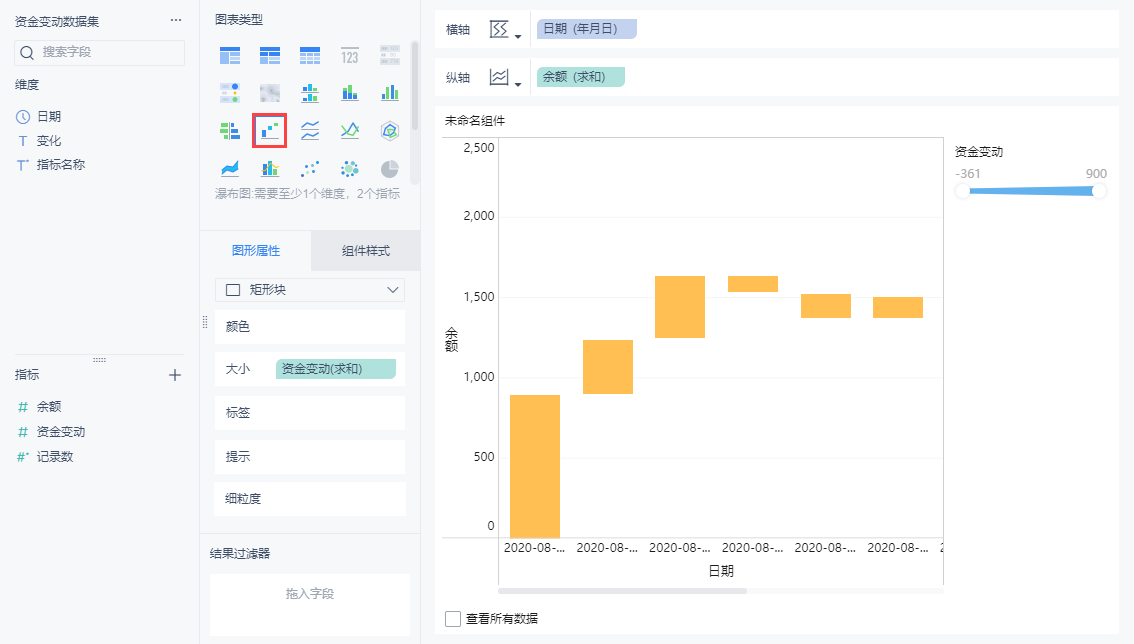
Task: Click the 日期 x-axis title
Action: (721, 571)
